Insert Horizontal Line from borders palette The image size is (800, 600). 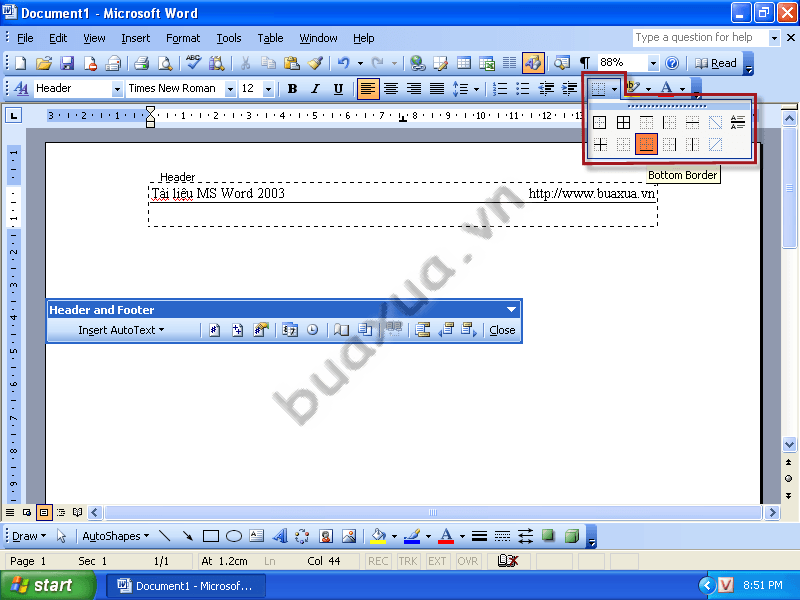(738, 122)
